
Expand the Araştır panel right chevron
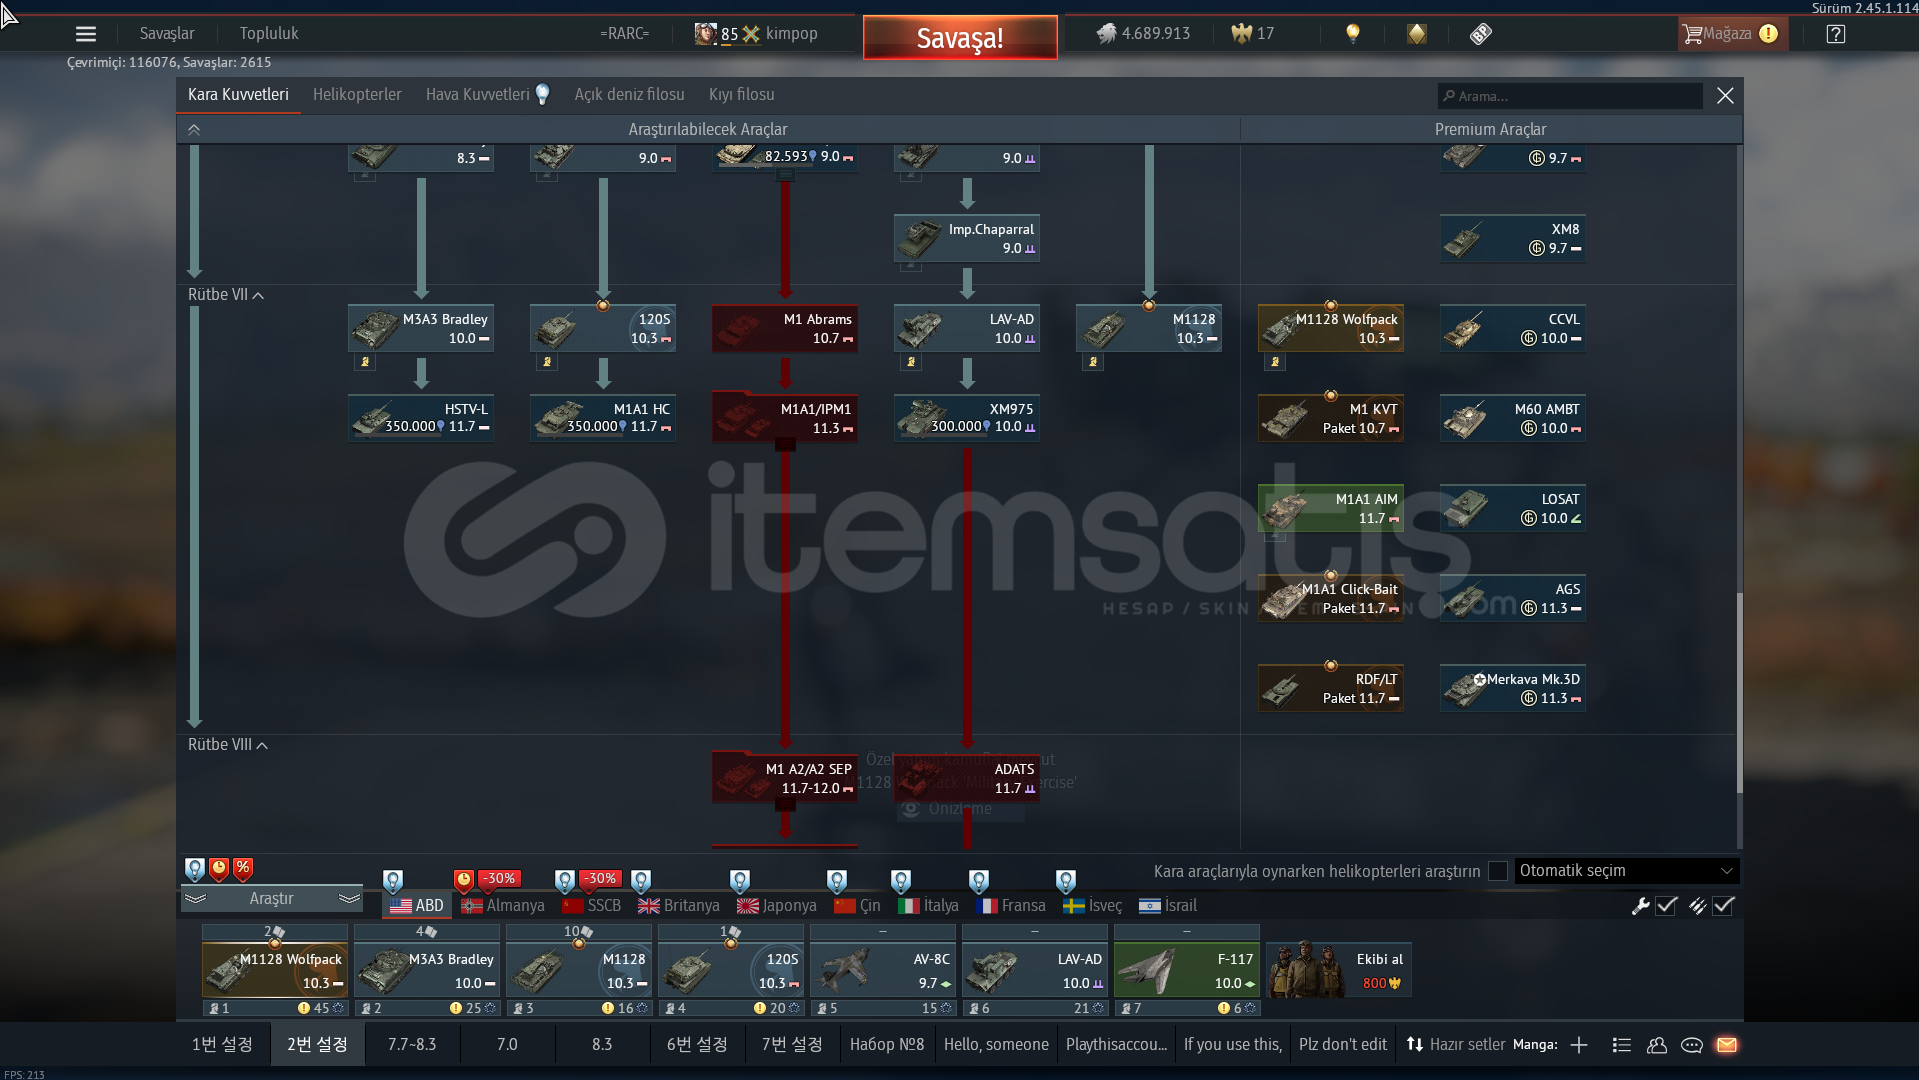pyautogui.click(x=349, y=898)
